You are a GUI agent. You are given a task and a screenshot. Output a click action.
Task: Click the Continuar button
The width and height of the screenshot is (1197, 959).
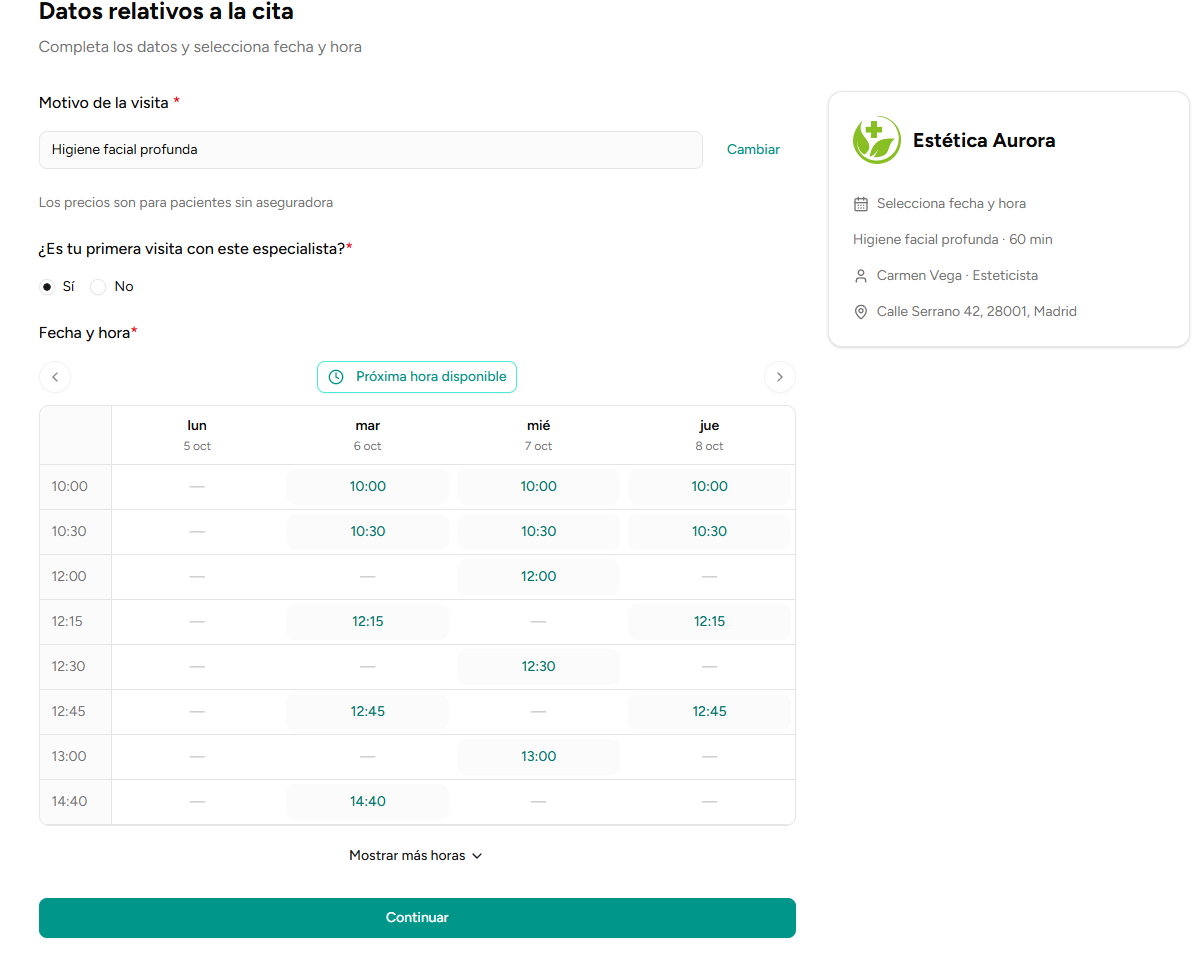[x=418, y=918]
